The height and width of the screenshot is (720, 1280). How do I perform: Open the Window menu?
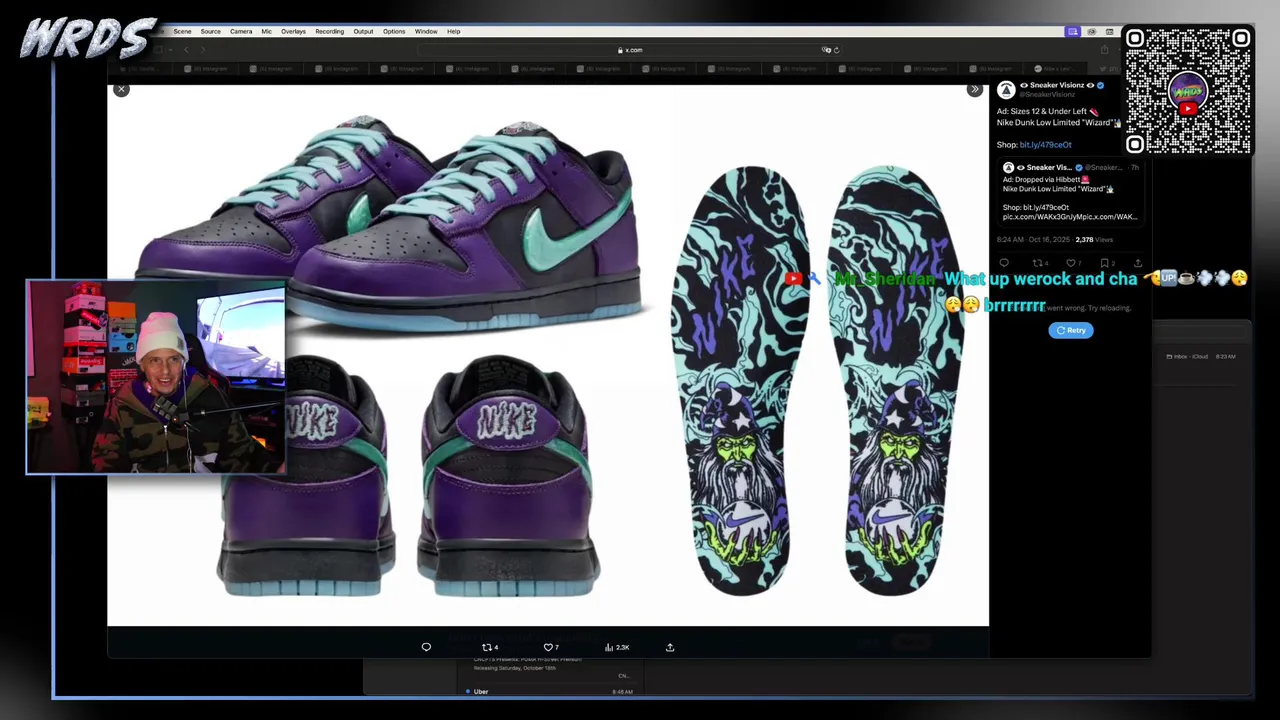(426, 31)
